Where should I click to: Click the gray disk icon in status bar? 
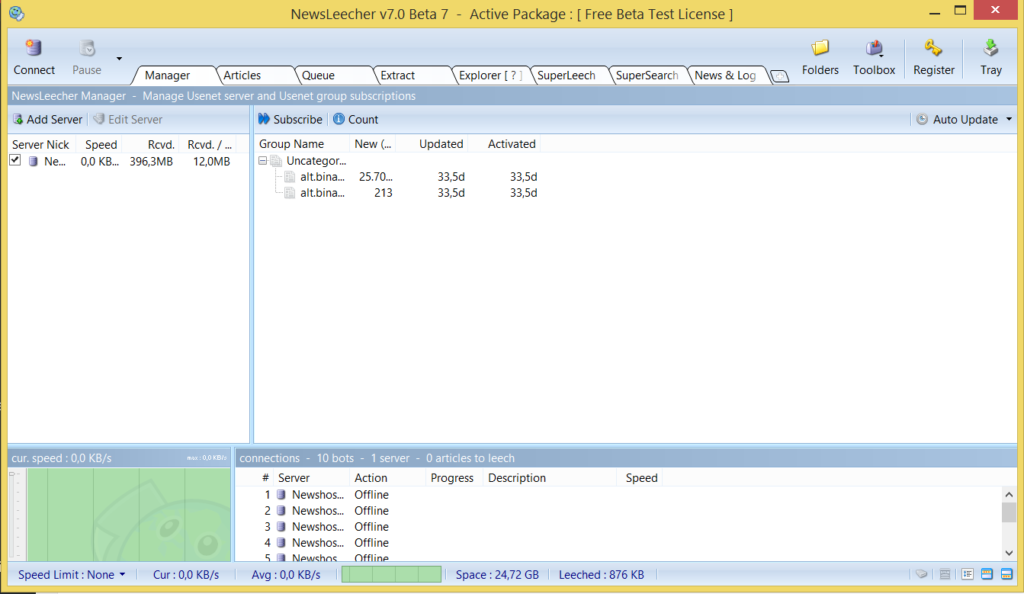point(921,574)
